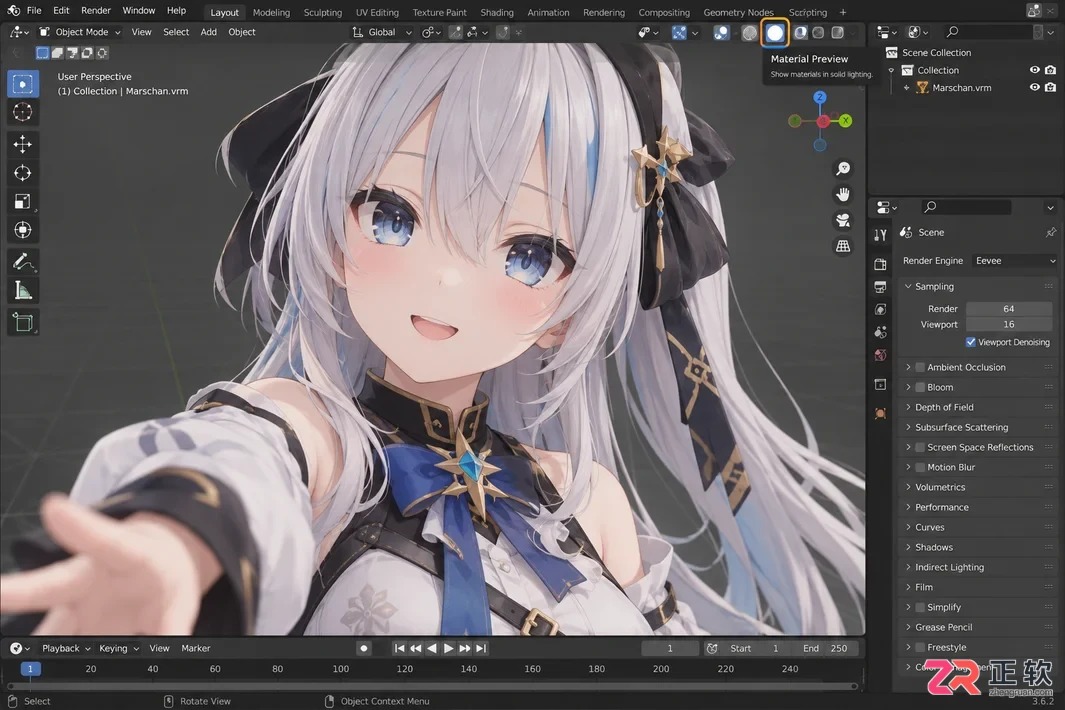Enable the Freestyle checkbox

[920, 647]
